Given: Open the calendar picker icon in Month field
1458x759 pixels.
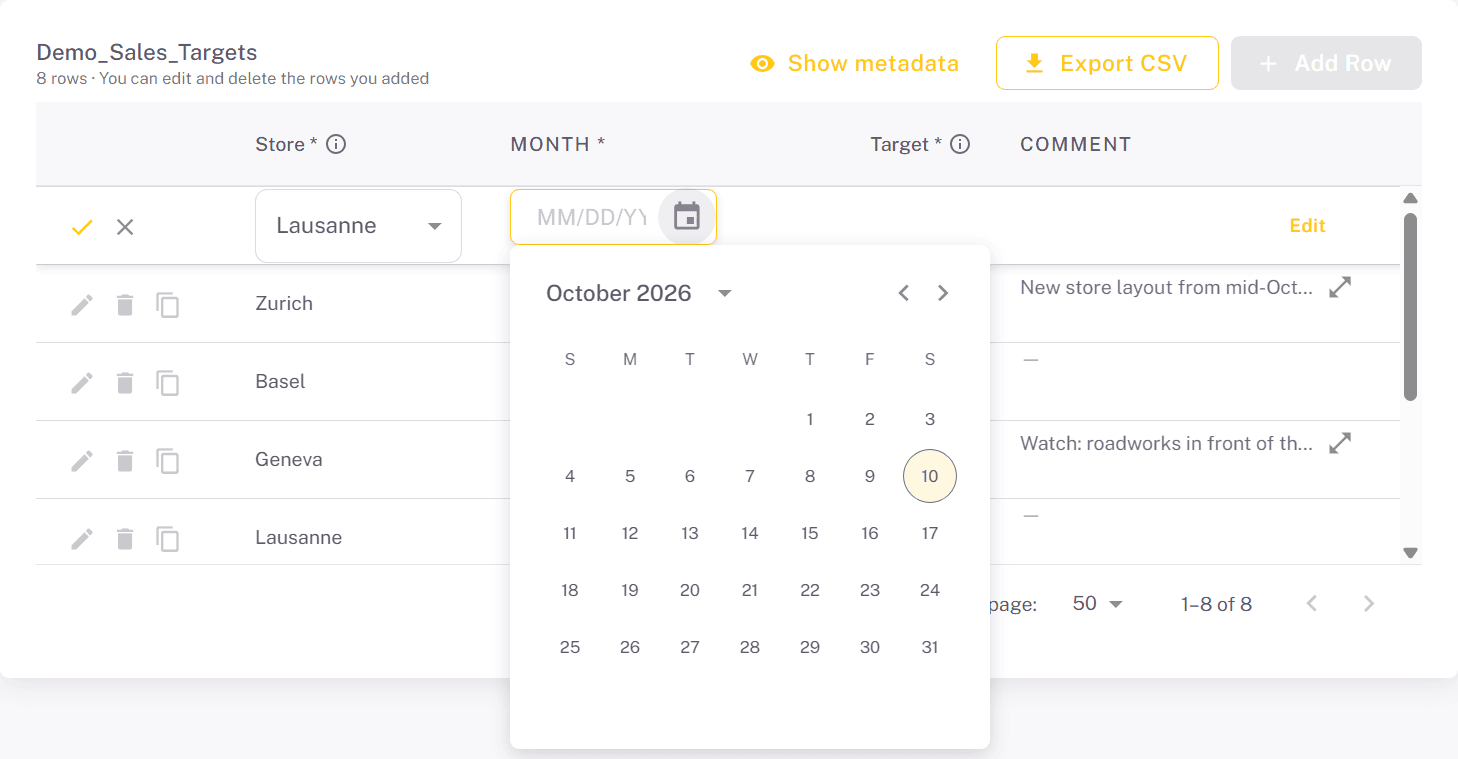Looking at the screenshot, I should coord(687,216).
